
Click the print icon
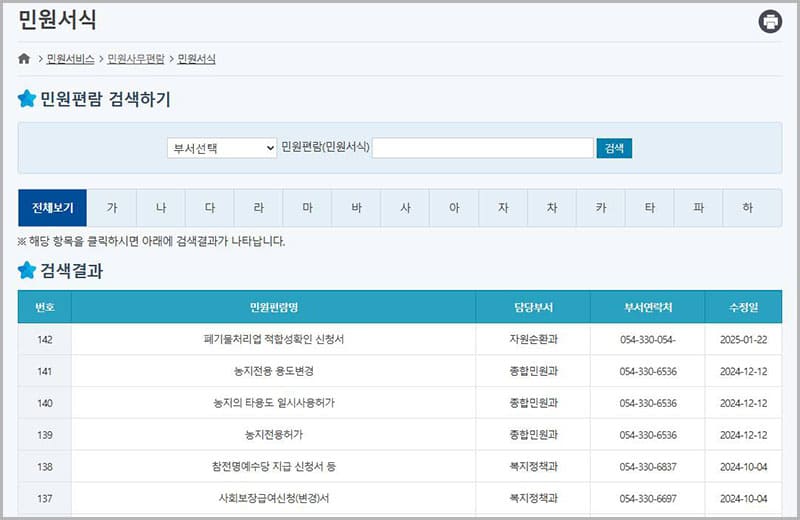[770, 21]
